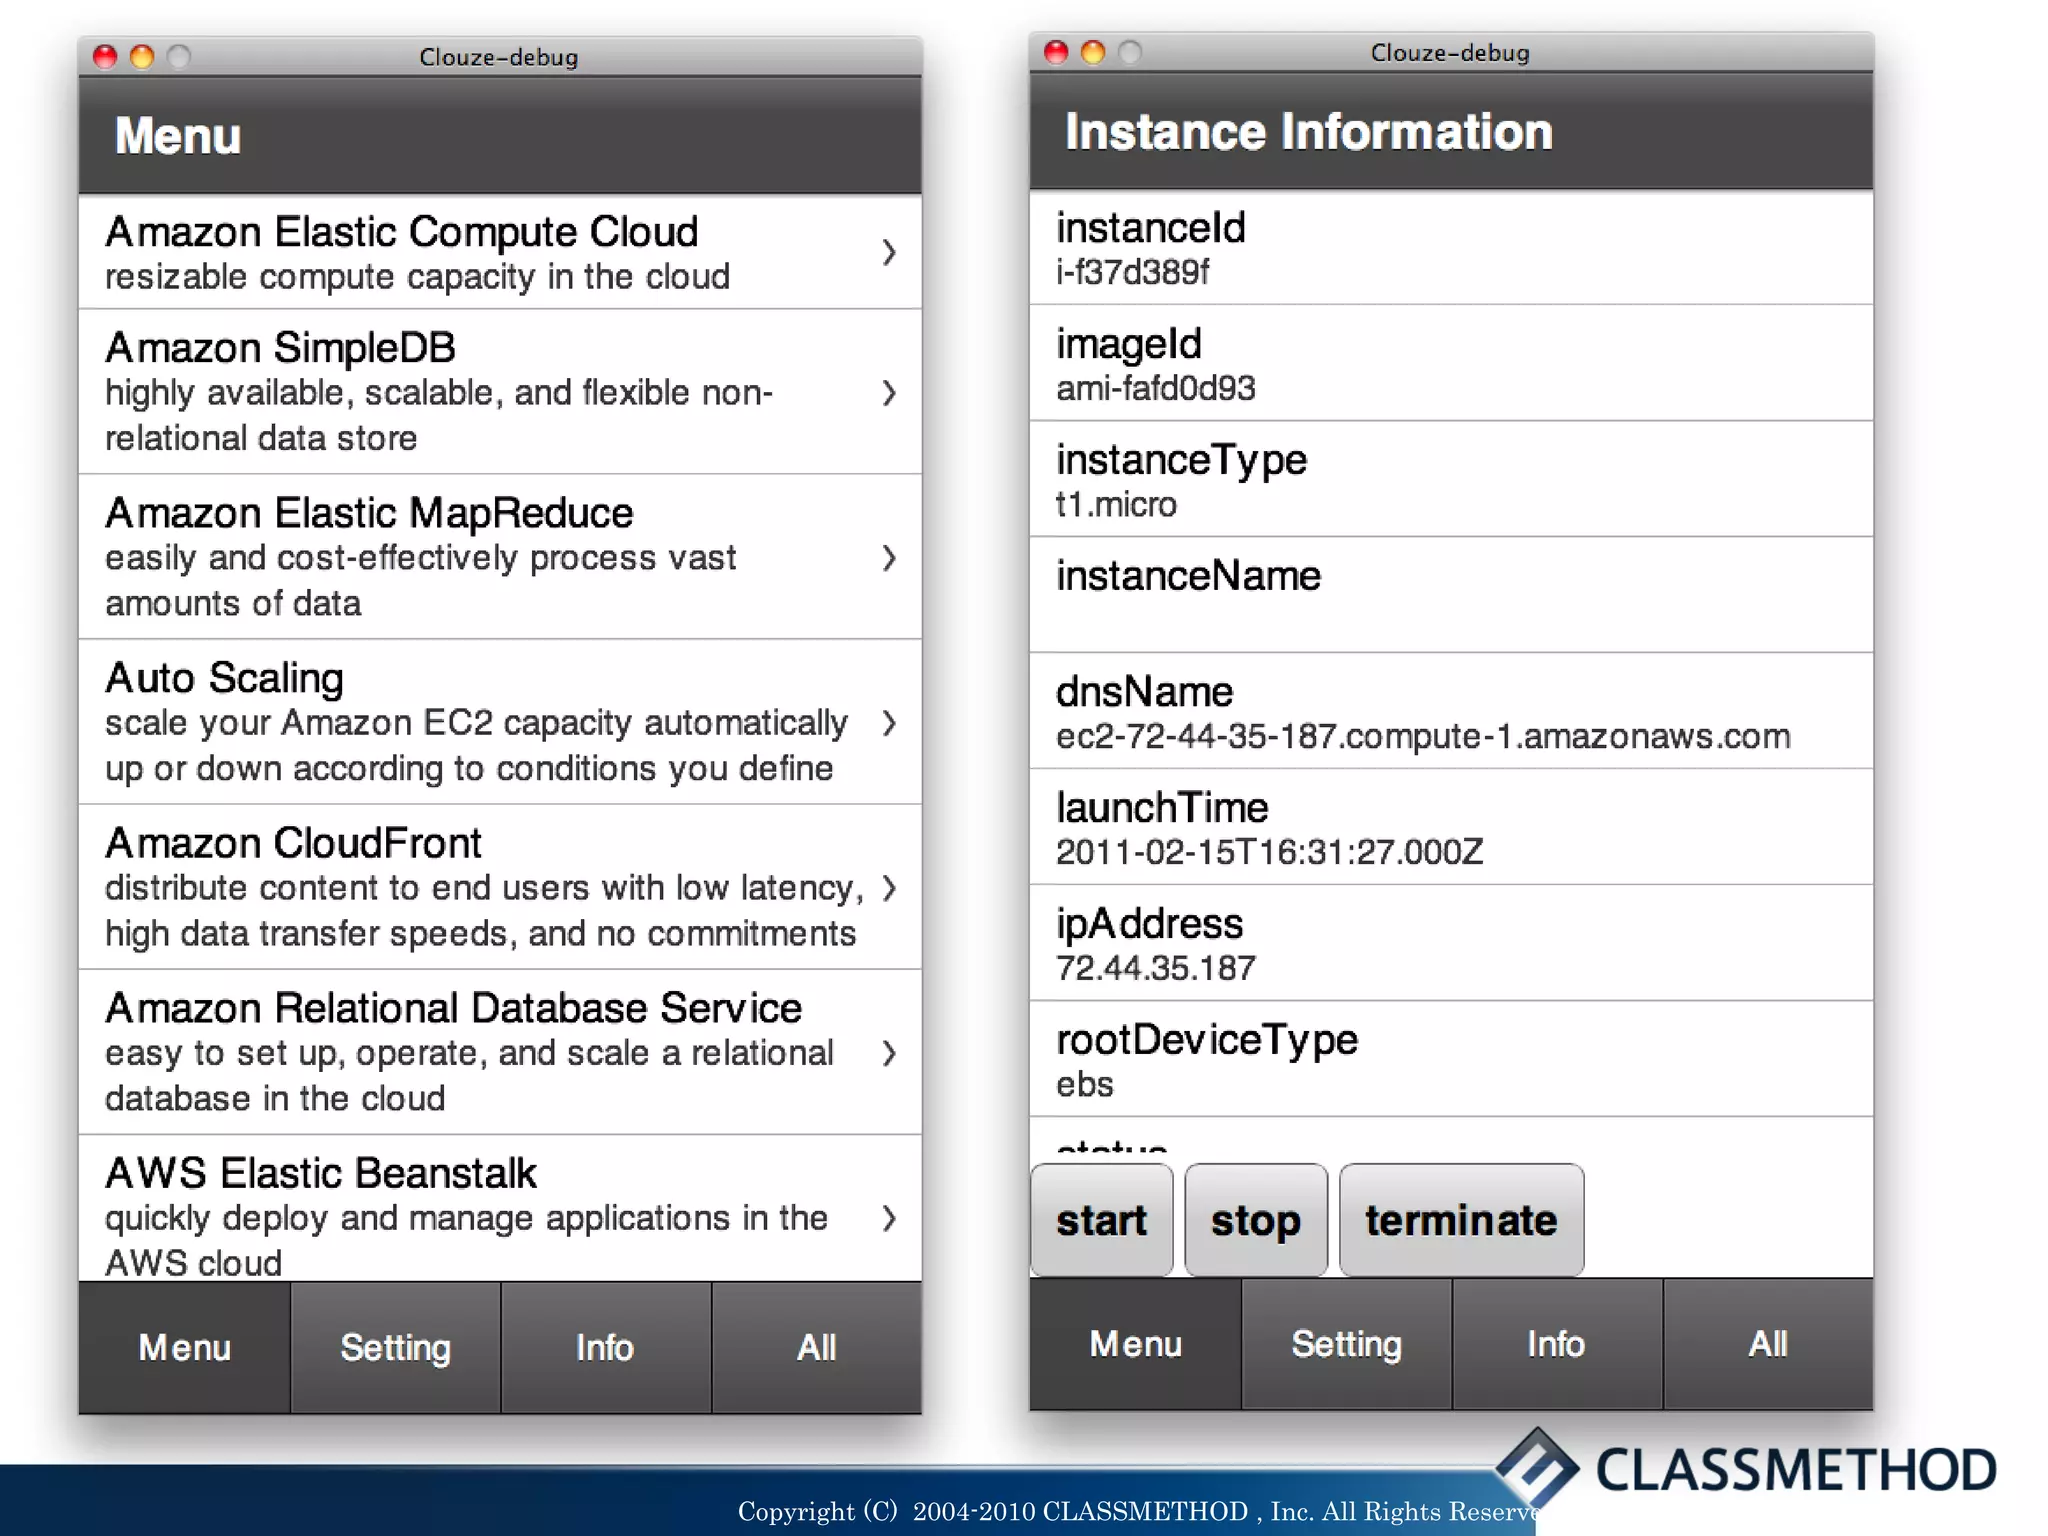Expand Amazon Elastic Compute Cloud chevron
The image size is (2048, 1536).
tap(888, 252)
